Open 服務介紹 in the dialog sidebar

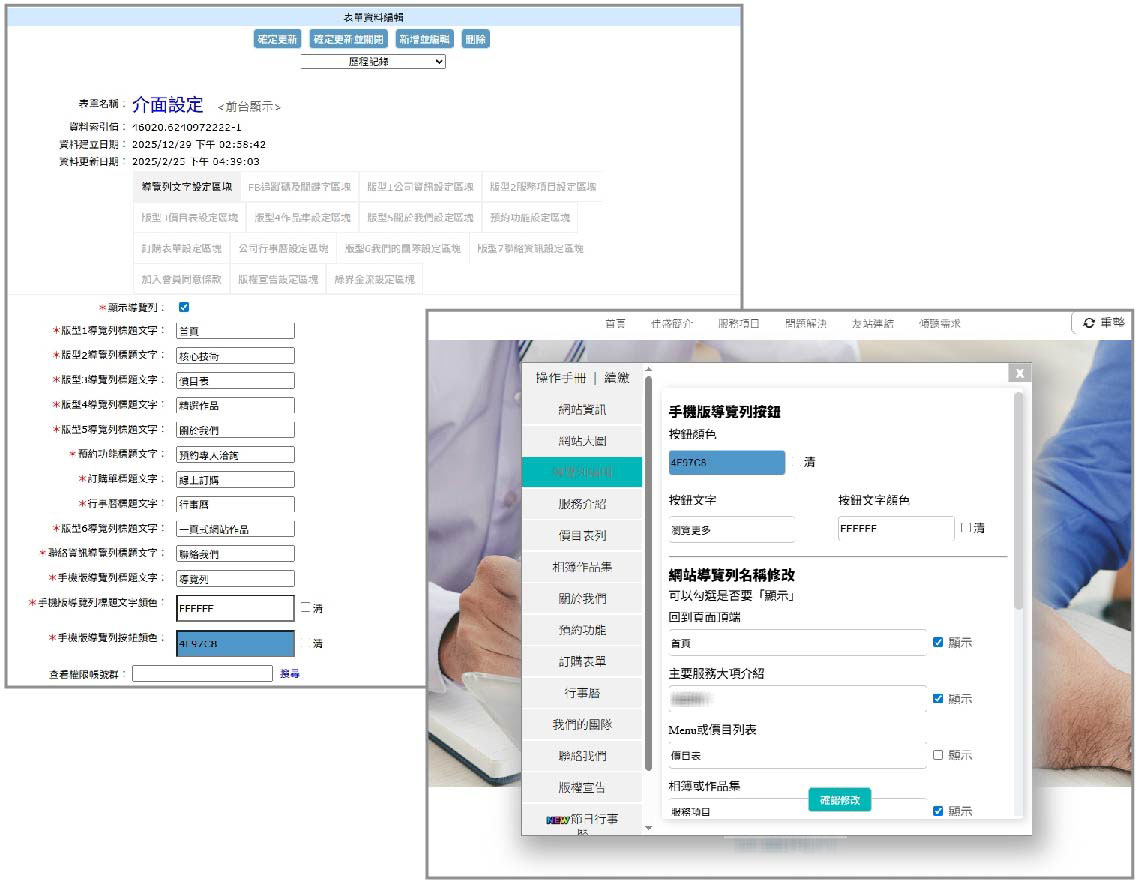pos(582,504)
